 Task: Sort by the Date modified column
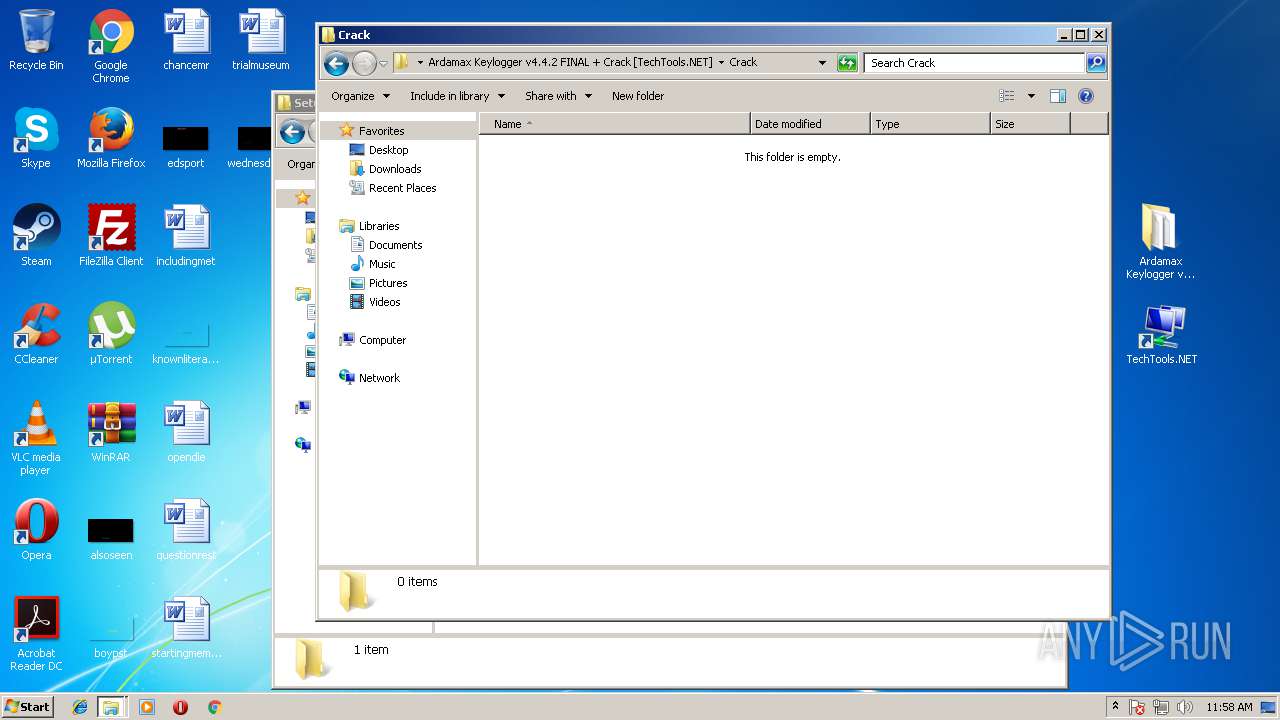[x=810, y=124]
